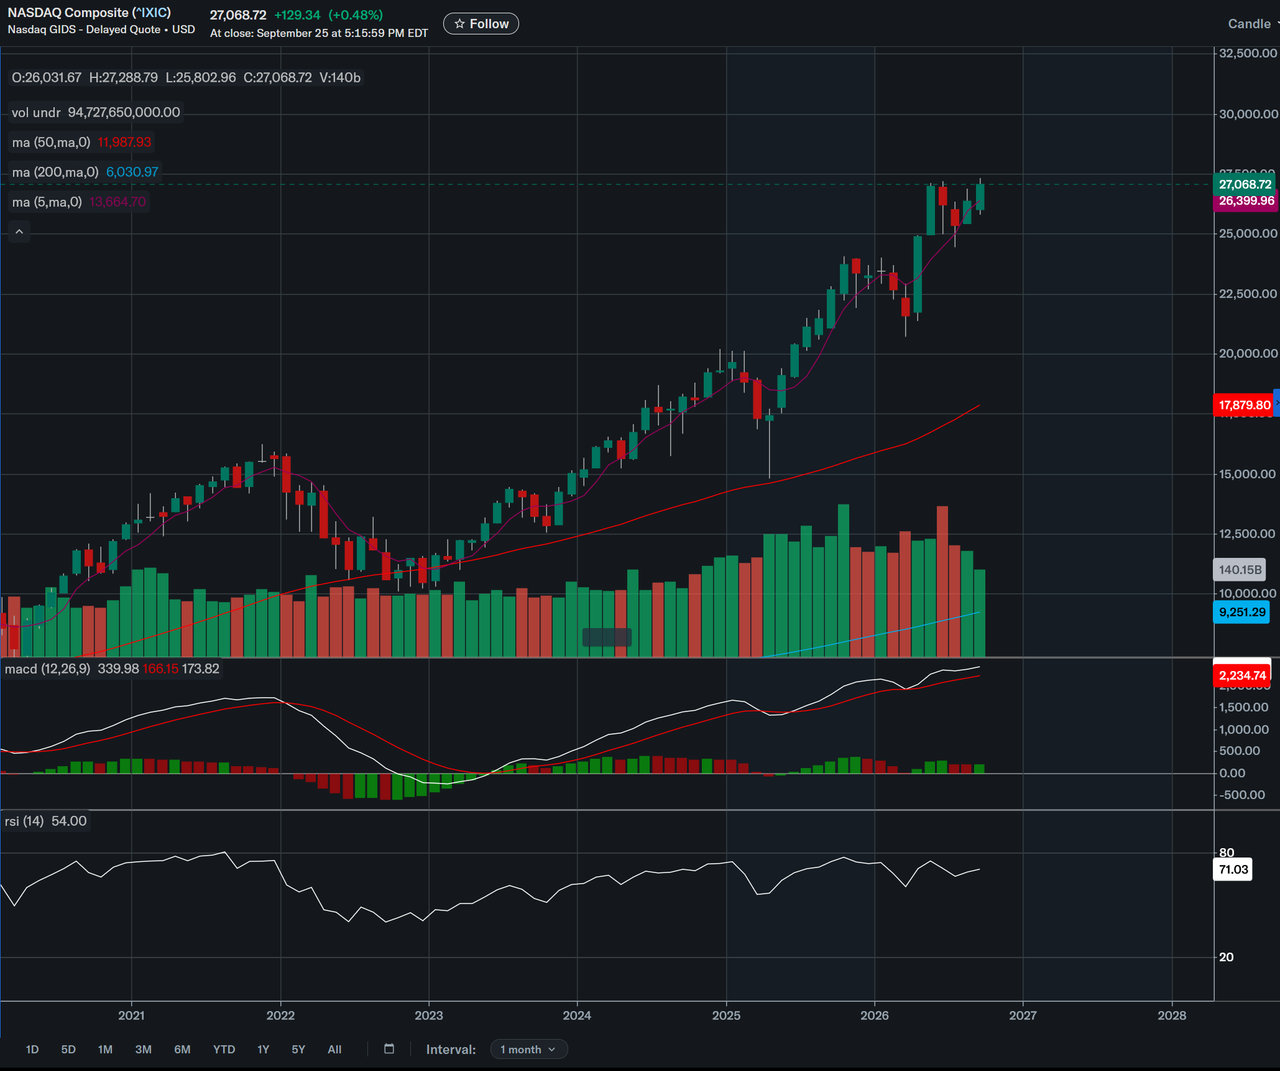1280x1071 pixels.
Task: Click the red 2,234.74 MACD axis tag
Action: click(1242, 675)
